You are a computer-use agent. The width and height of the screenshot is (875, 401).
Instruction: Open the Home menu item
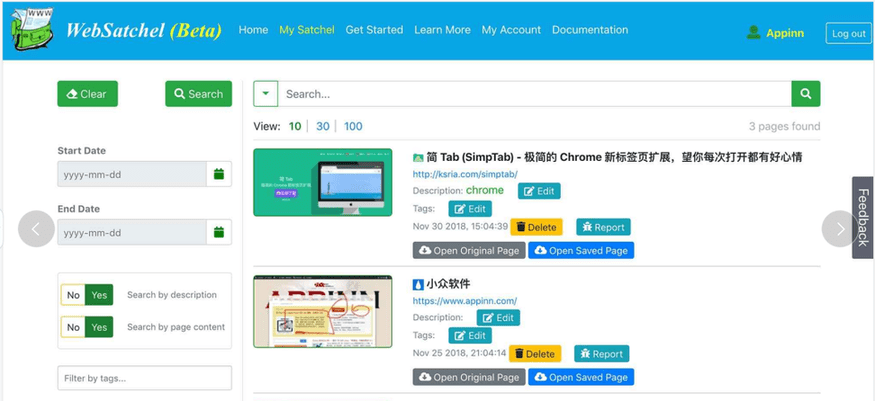(253, 30)
